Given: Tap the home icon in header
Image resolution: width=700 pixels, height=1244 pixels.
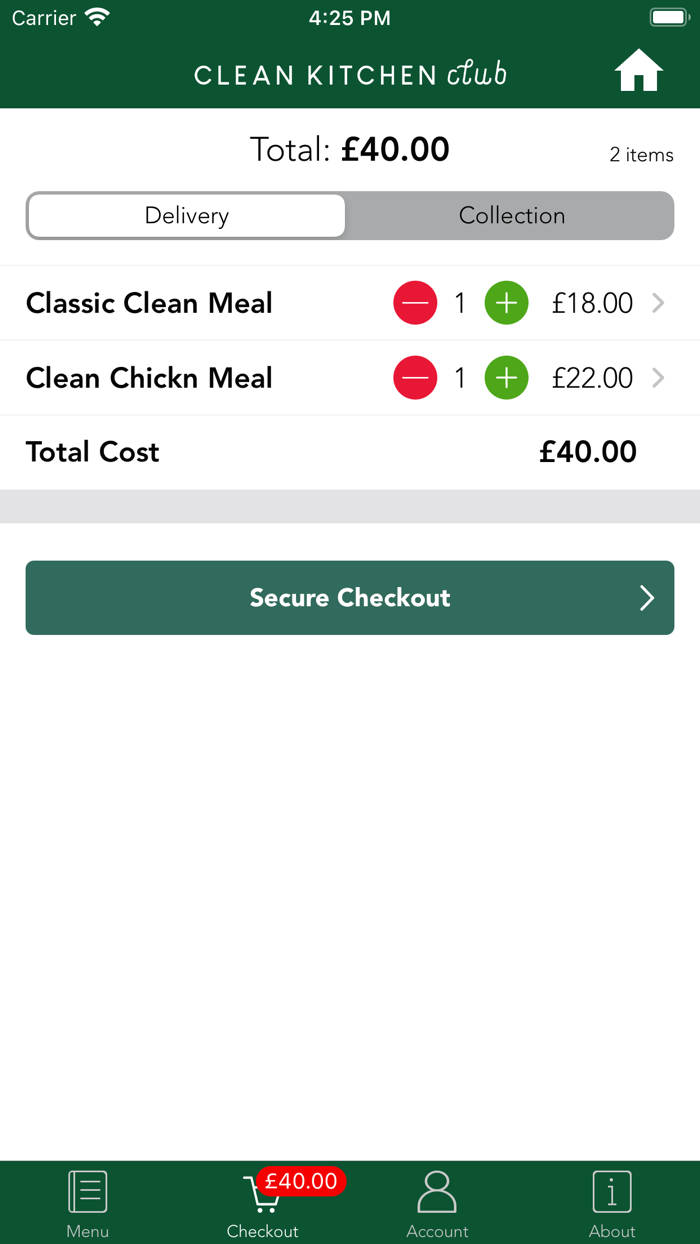Looking at the screenshot, I should (638, 72).
